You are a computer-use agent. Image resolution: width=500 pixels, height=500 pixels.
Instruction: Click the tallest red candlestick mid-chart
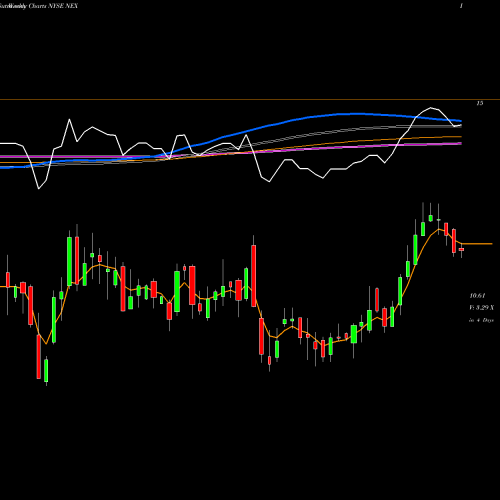coord(254,276)
